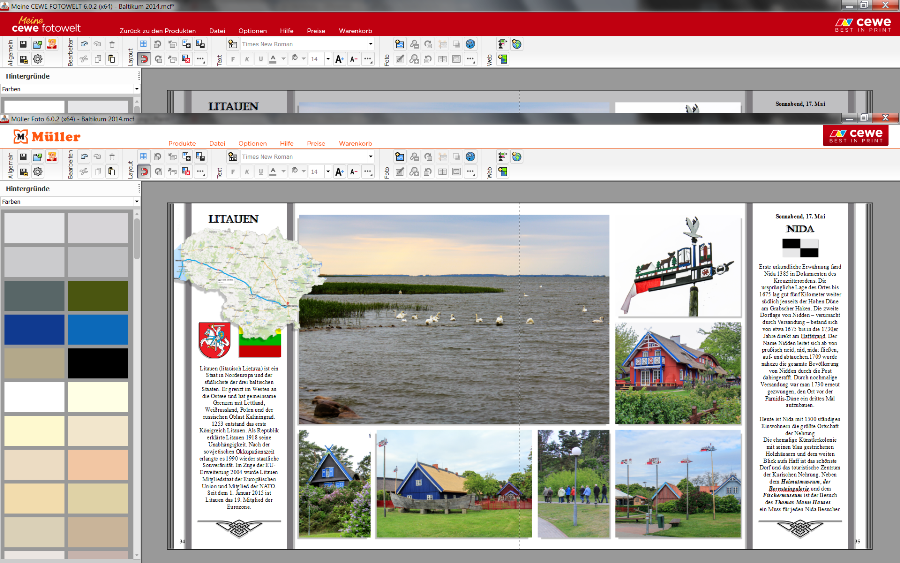Click Zurück zu den Produkten in CEWE window
900x563 pixels.
pos(158,31)
